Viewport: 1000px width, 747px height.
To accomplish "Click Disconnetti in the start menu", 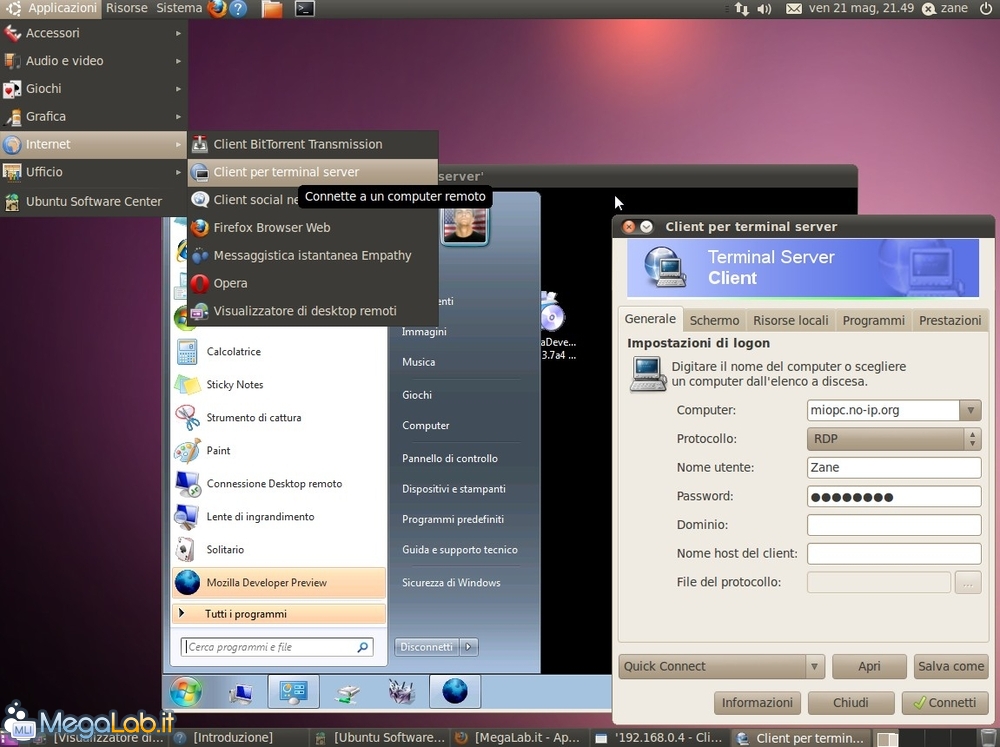I will 427,647.
